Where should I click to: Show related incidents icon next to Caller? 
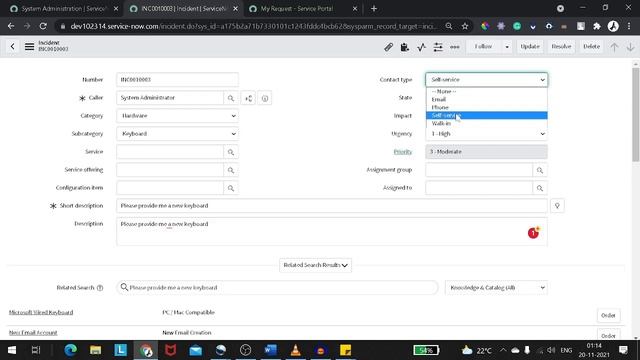pos(249,98)
